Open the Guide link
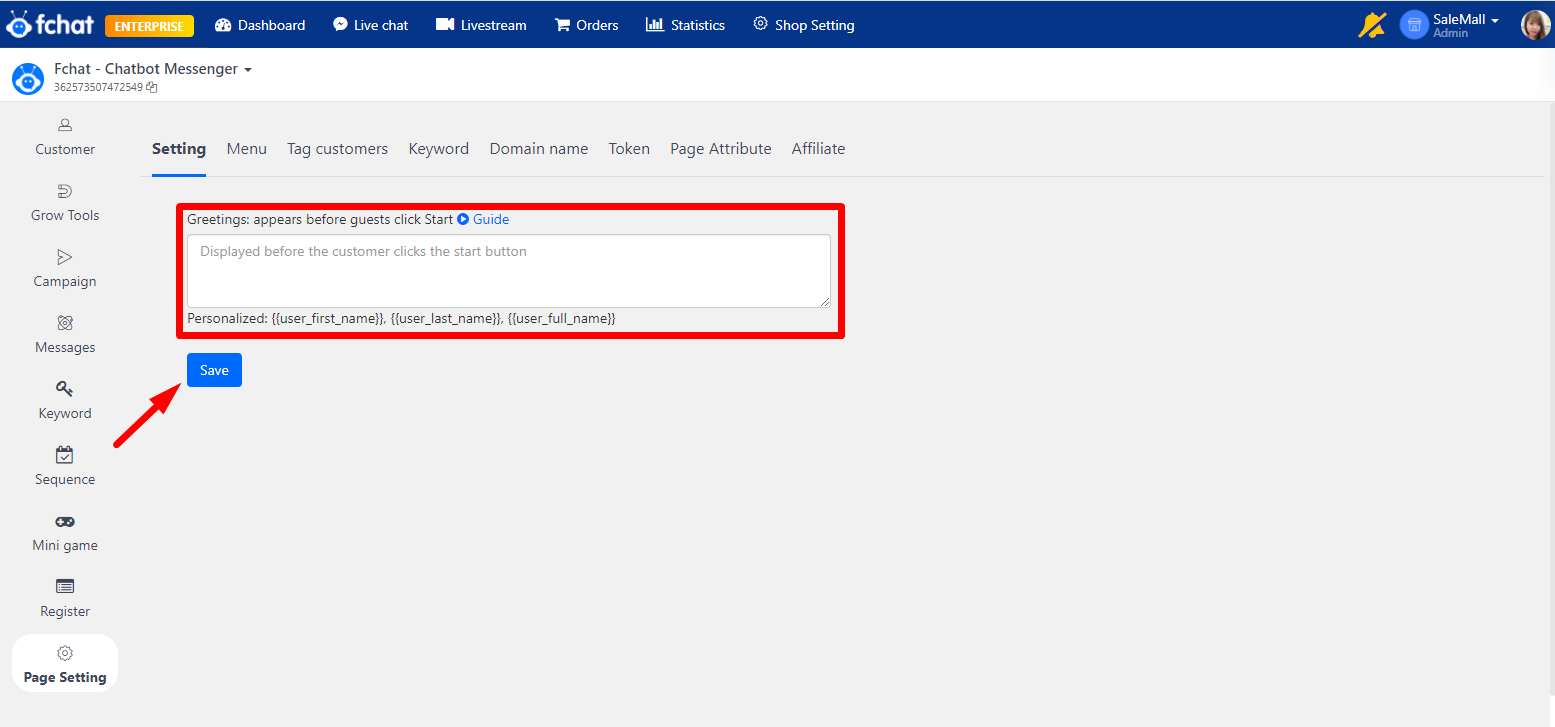This screenshot has height=727, width=1555. point(491,219)
